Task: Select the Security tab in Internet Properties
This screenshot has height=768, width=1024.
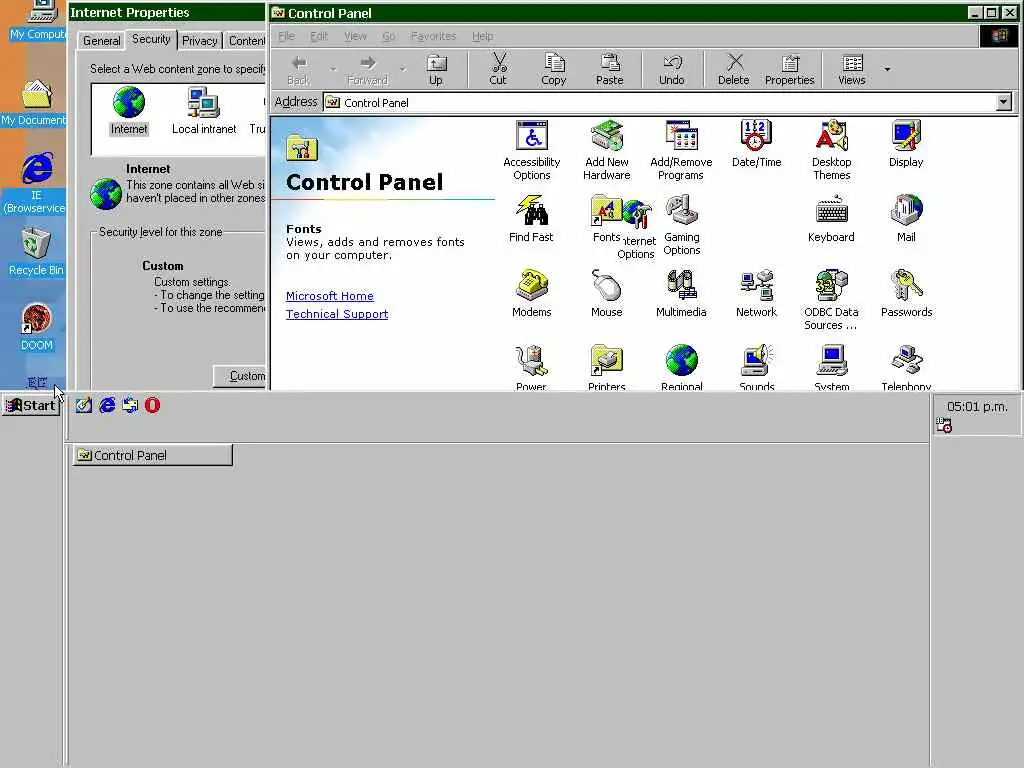Action: coord(151,39)
